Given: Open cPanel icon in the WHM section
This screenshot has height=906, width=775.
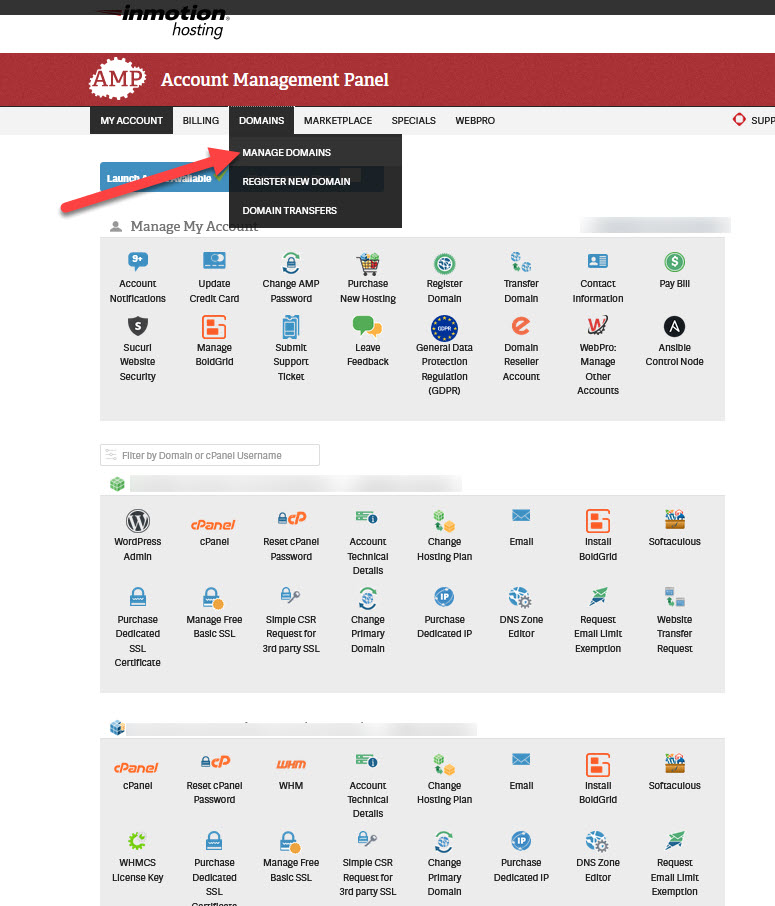Looking at the screenshot, I should (136, 768).
